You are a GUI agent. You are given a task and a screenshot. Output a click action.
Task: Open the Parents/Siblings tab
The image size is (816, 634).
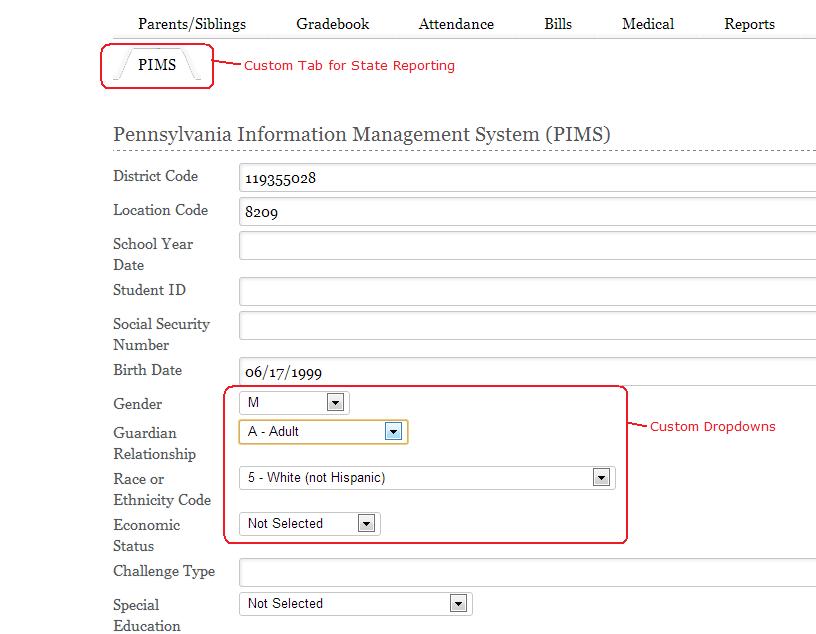coord(192,23)
